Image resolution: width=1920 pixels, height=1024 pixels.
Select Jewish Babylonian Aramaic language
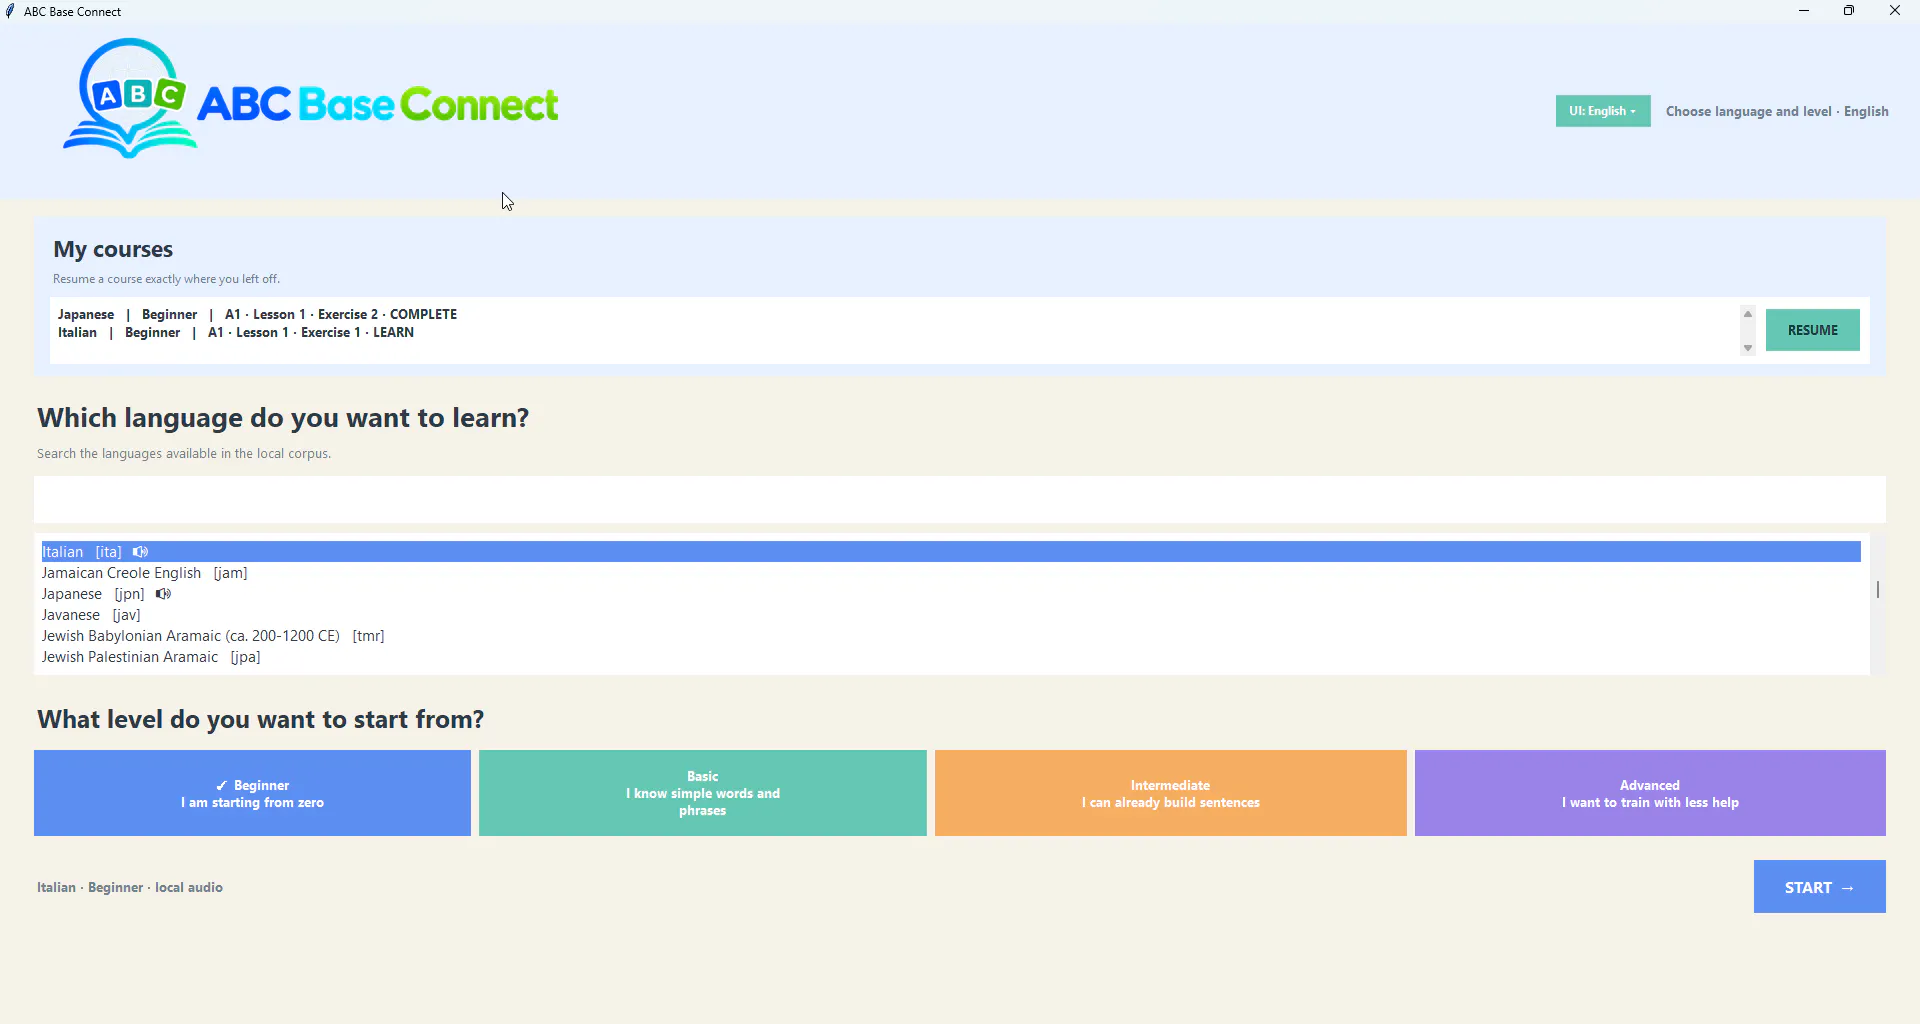pos(951,636)
